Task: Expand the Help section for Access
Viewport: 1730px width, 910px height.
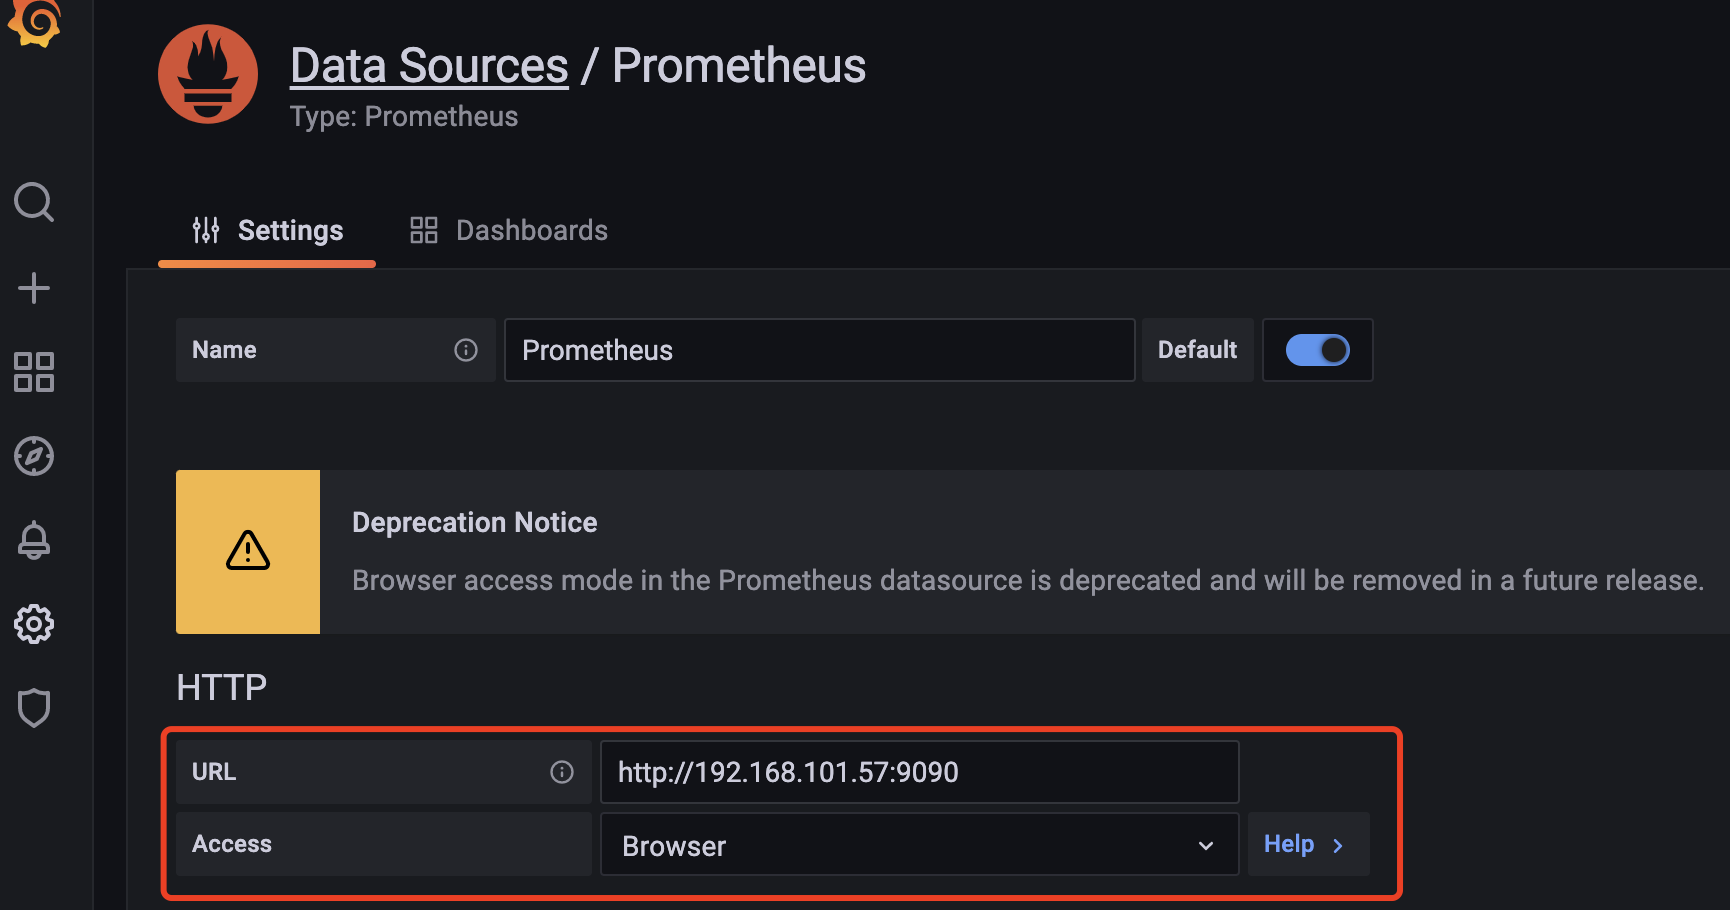Action: (x=1304, y=845)
